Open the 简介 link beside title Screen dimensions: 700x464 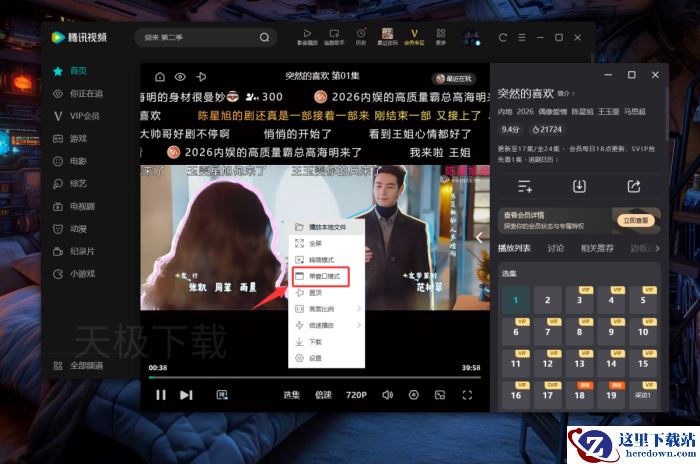tap(566, 94)
